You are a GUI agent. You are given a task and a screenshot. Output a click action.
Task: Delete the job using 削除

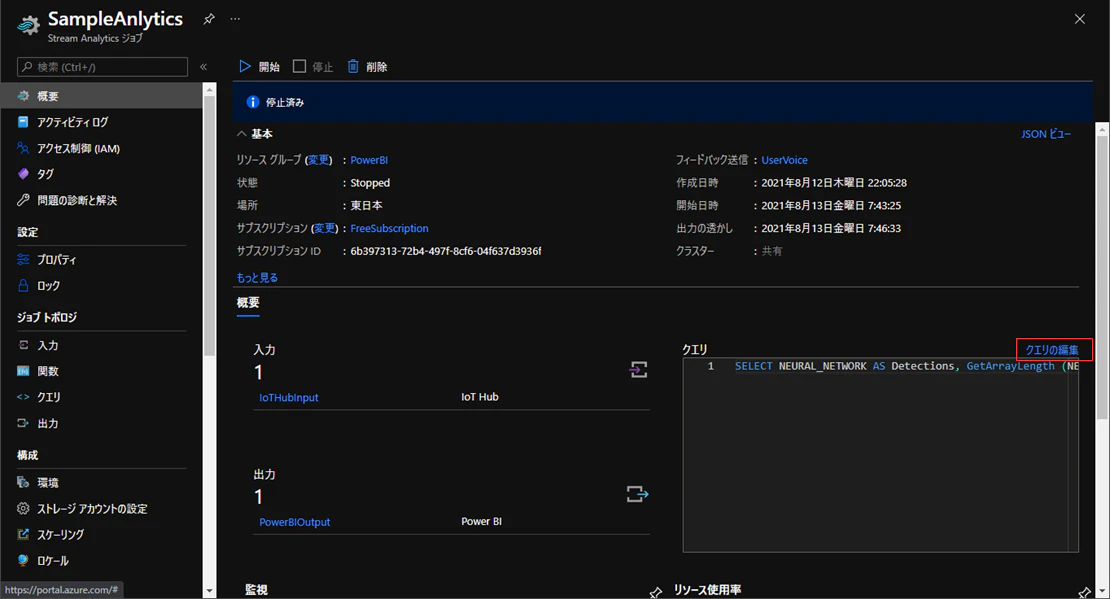point(367,67)
